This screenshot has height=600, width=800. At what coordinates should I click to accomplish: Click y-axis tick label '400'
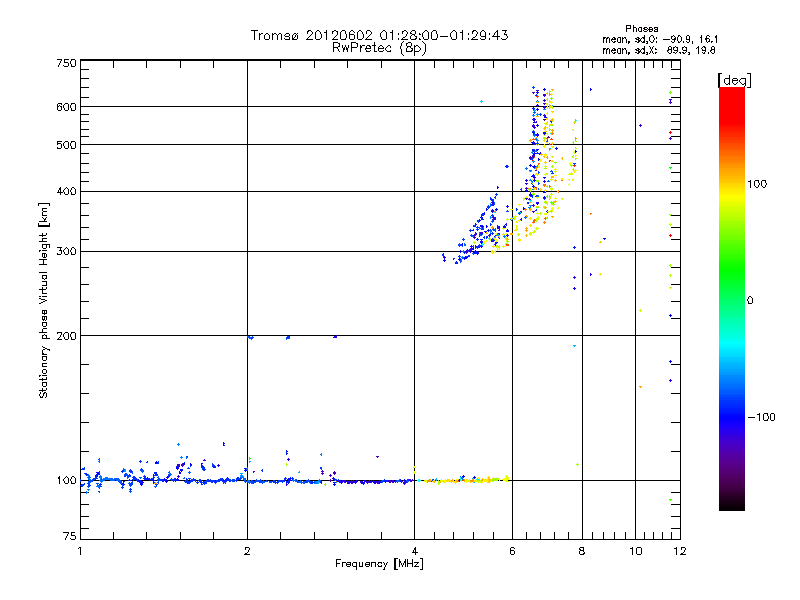(x=66, y=191)
